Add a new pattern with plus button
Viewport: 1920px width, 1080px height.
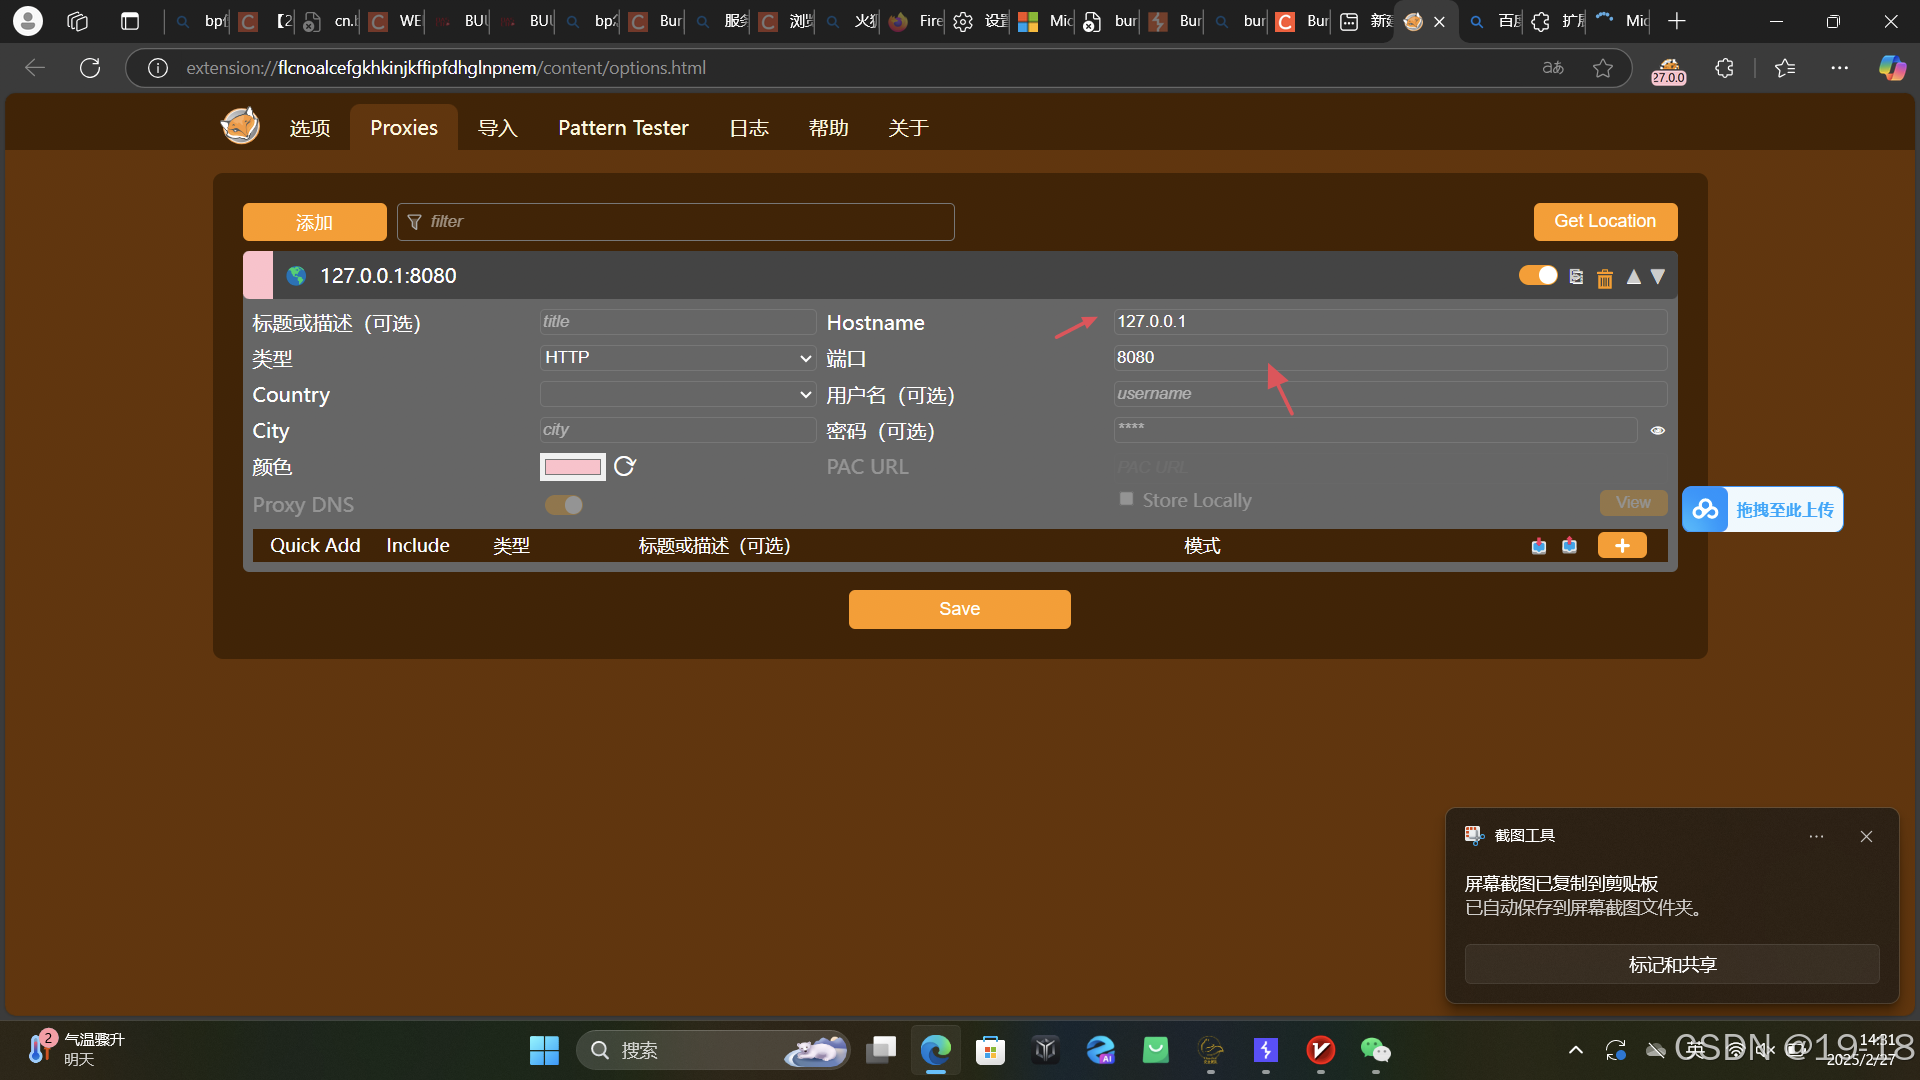[1621, 546]
